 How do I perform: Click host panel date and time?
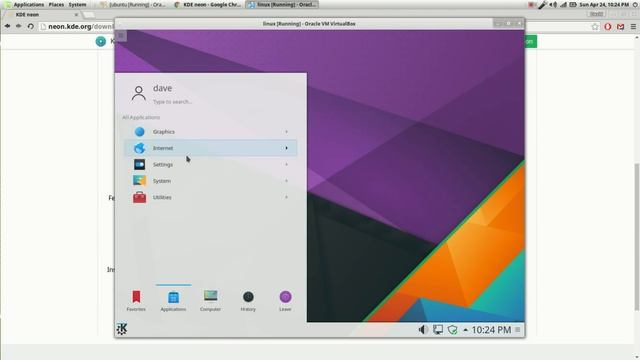tap(604, 4)
